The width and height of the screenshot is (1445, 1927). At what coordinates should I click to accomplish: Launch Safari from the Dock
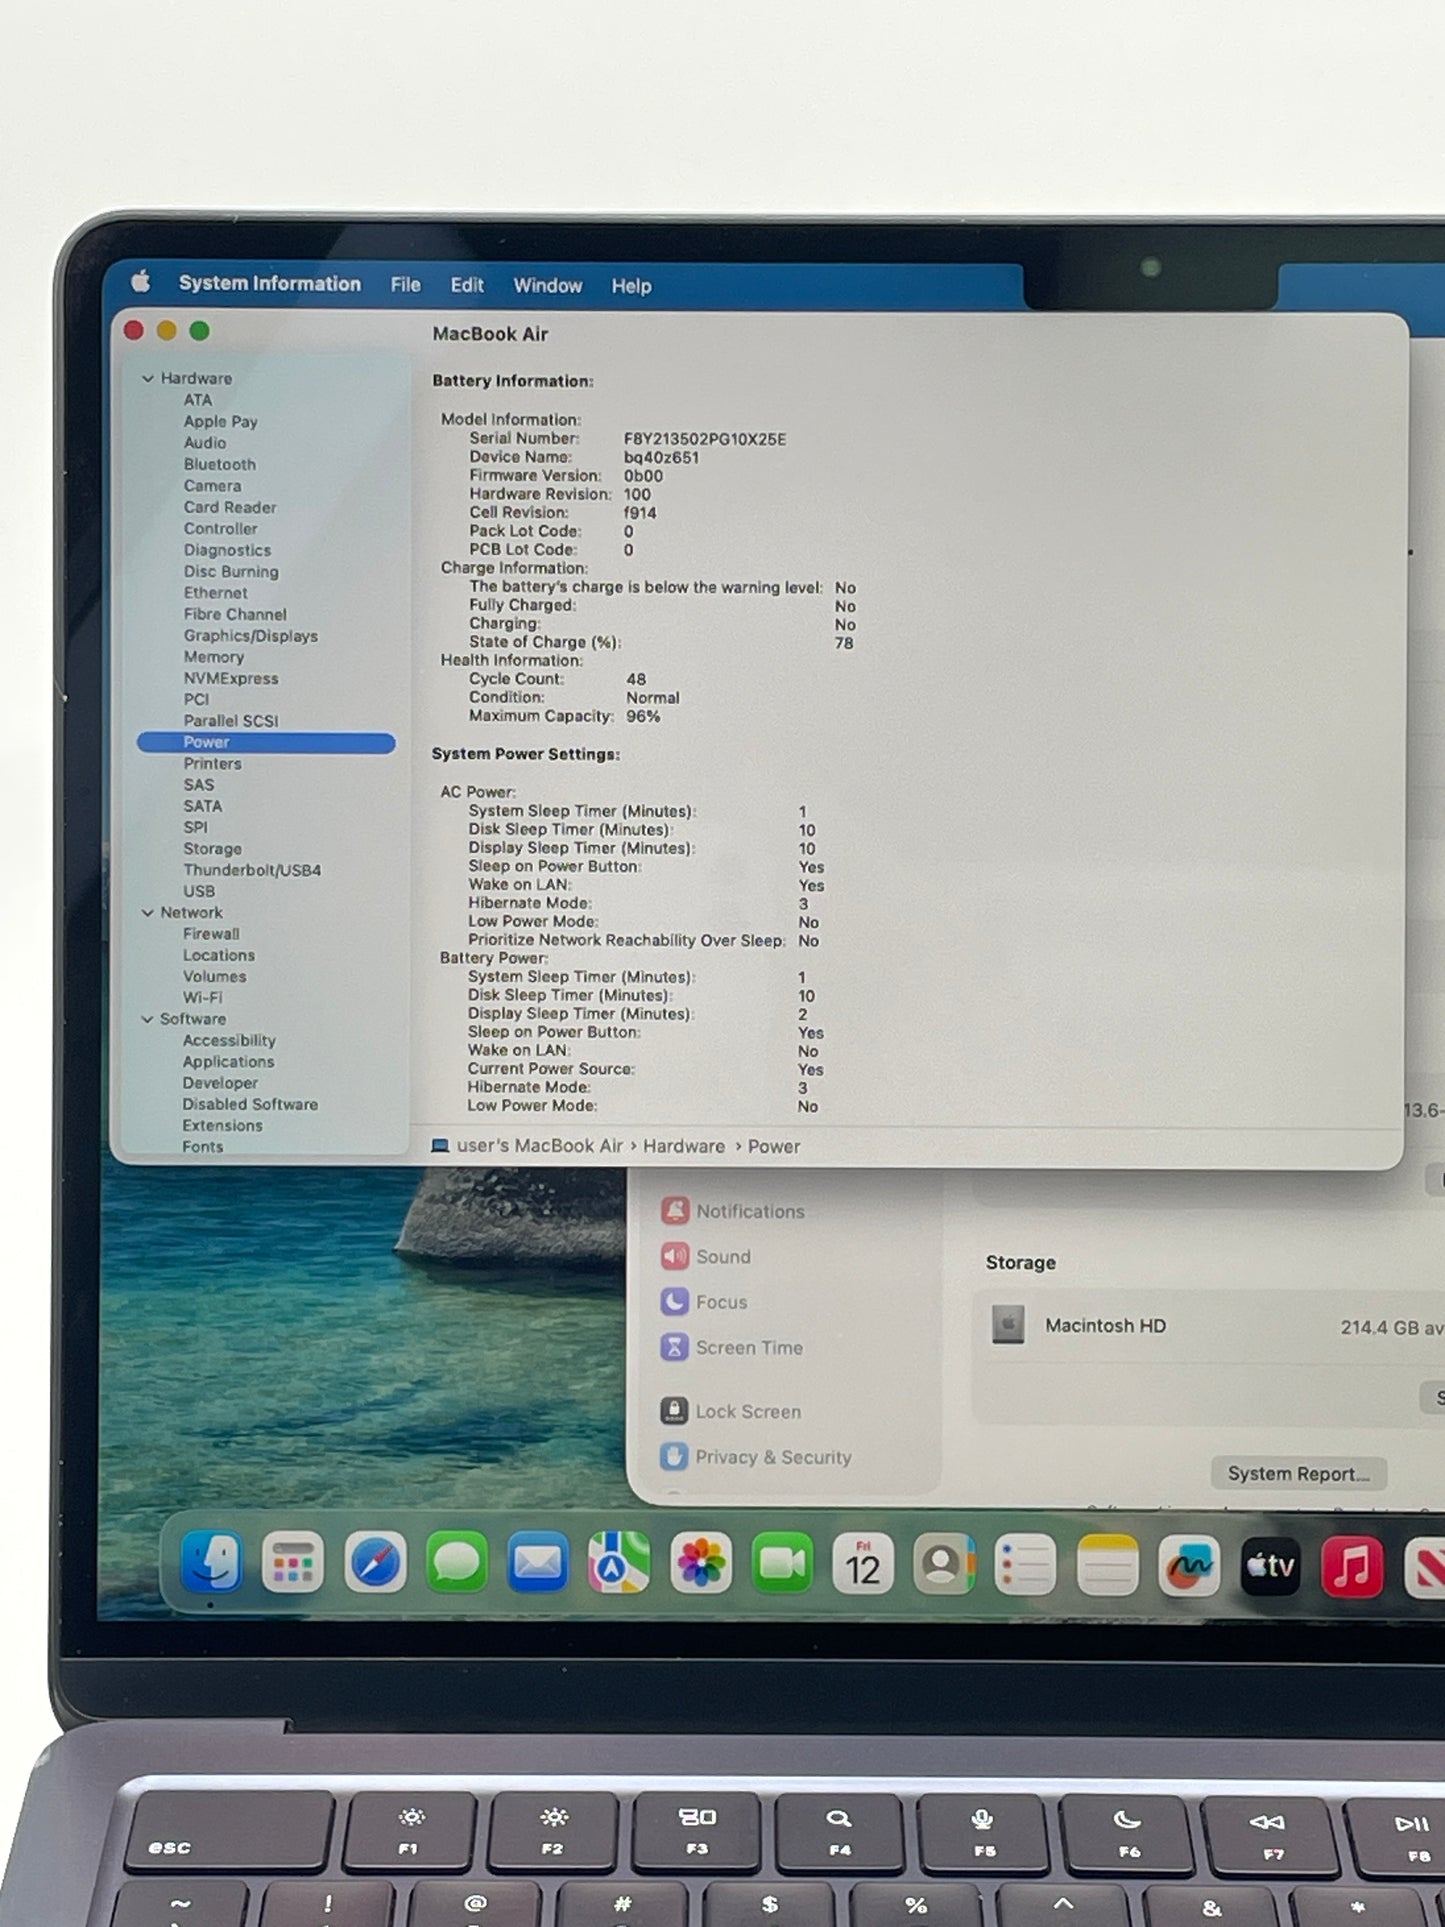(374, 1564)
